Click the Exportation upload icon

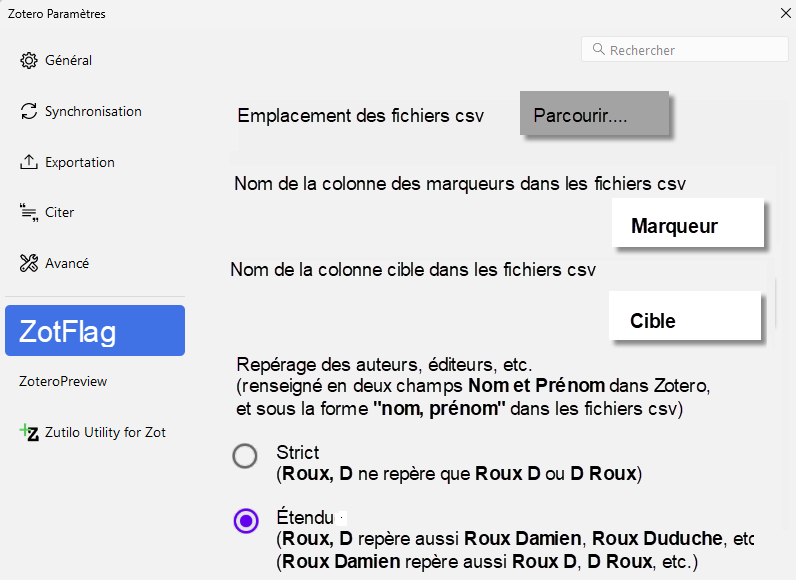(28, 162)
